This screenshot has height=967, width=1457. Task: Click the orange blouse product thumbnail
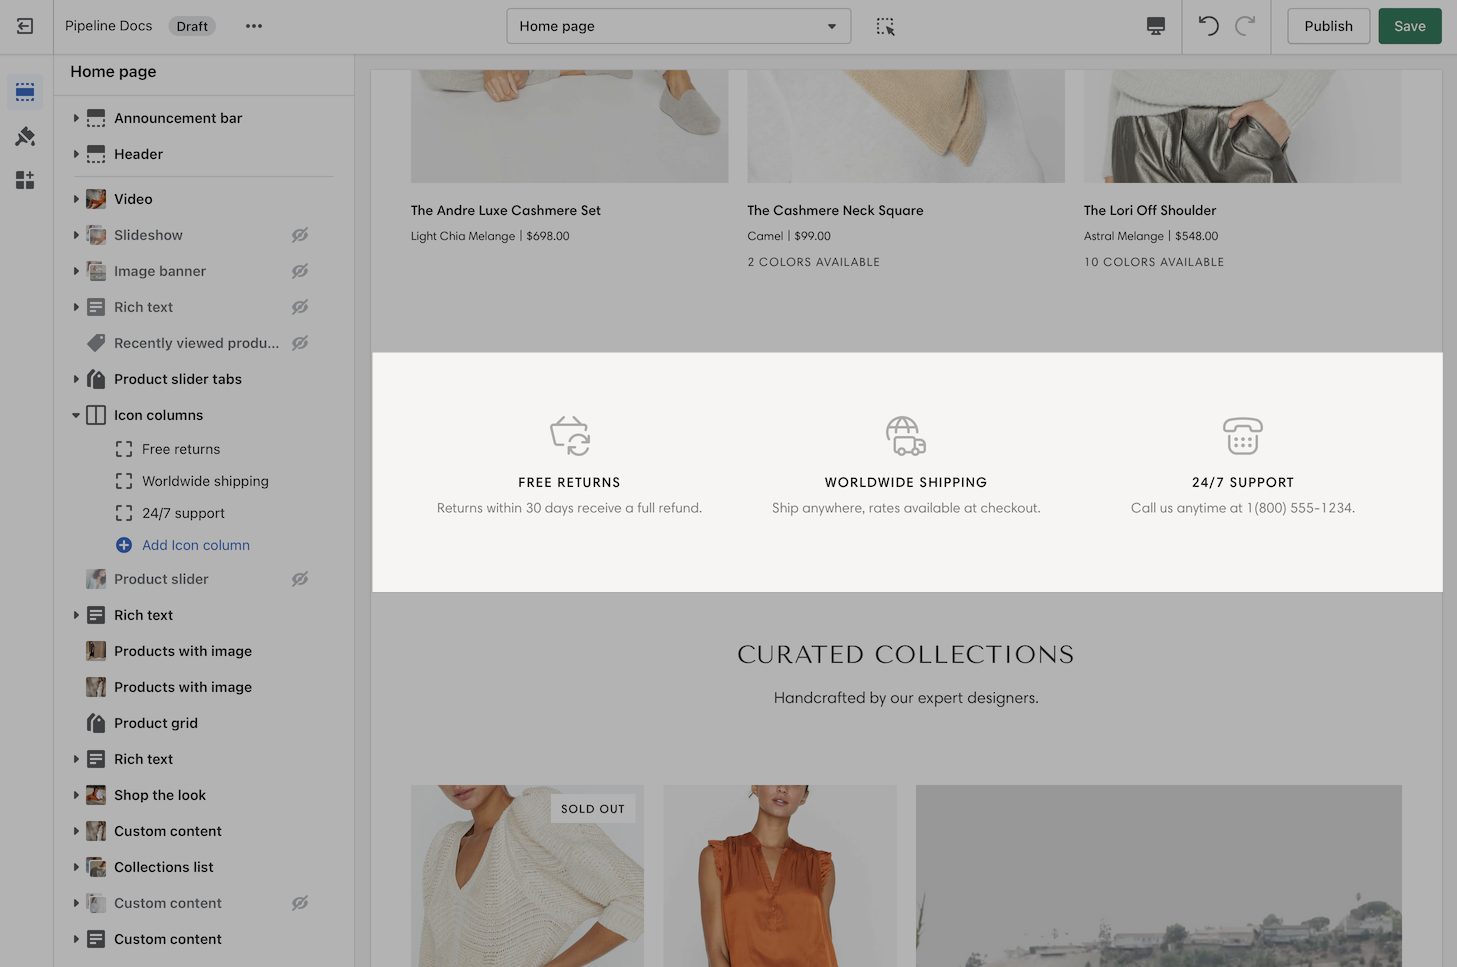coord(779,875)
